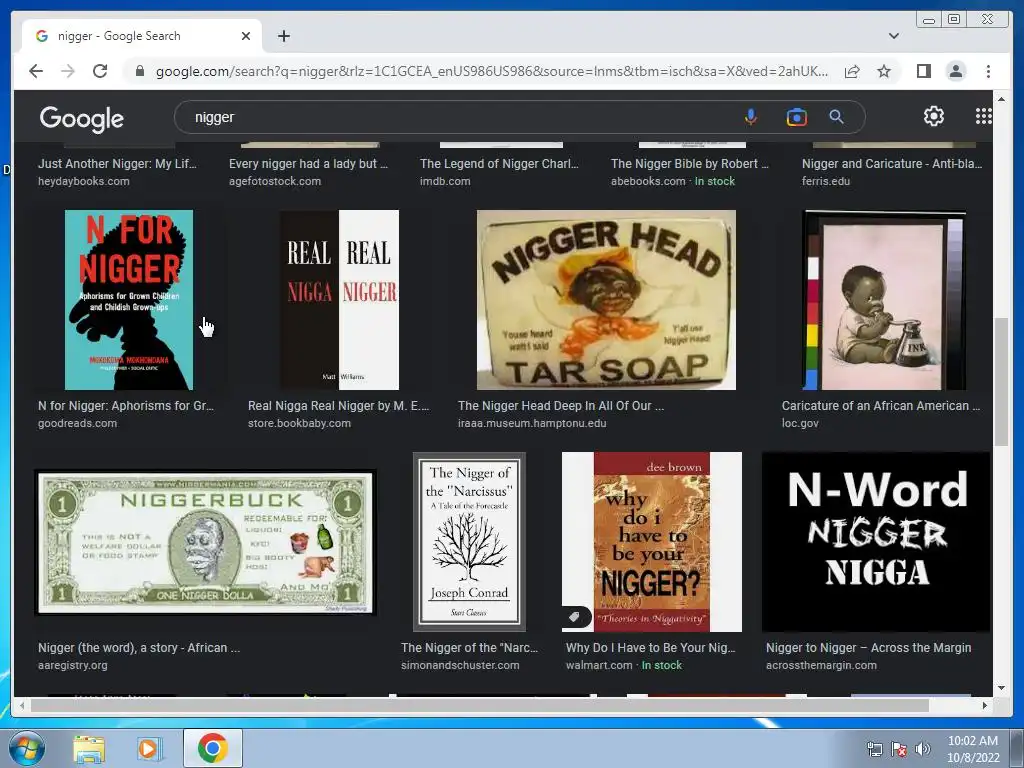Open the Google apps grid
Viewport: 1024px width, 768px height.
pos(984,116)
